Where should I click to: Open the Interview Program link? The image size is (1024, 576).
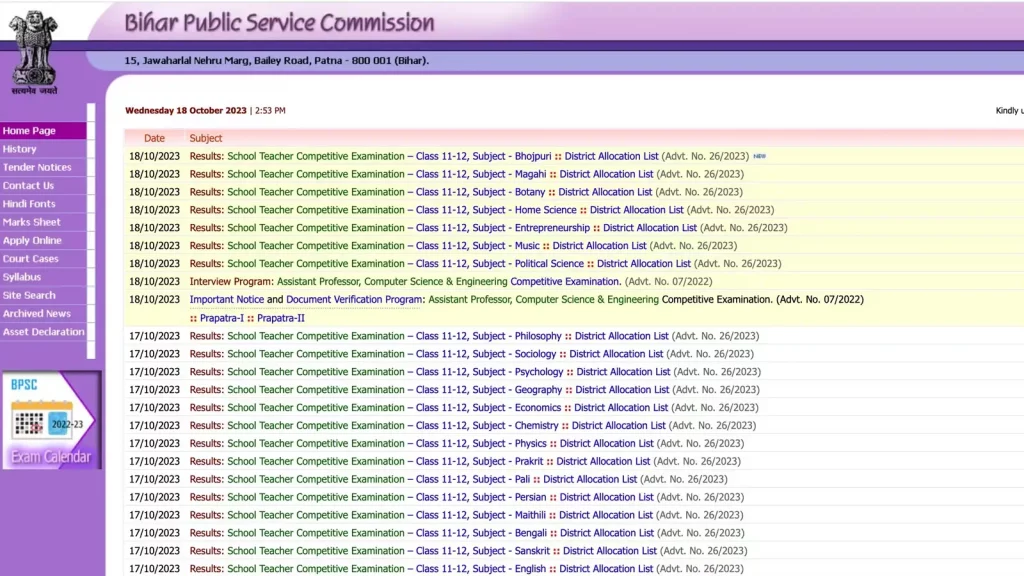click(231, 281)
